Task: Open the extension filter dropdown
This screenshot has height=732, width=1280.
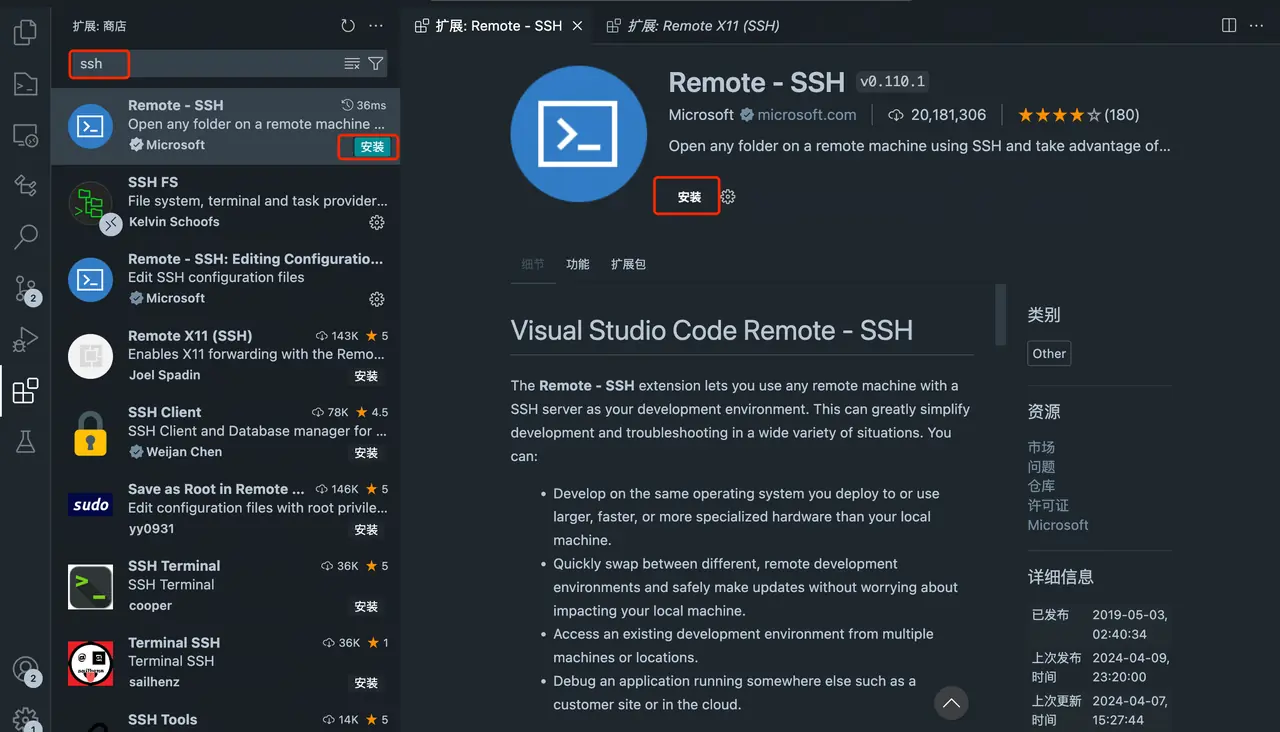Action: tap(376, 64)
